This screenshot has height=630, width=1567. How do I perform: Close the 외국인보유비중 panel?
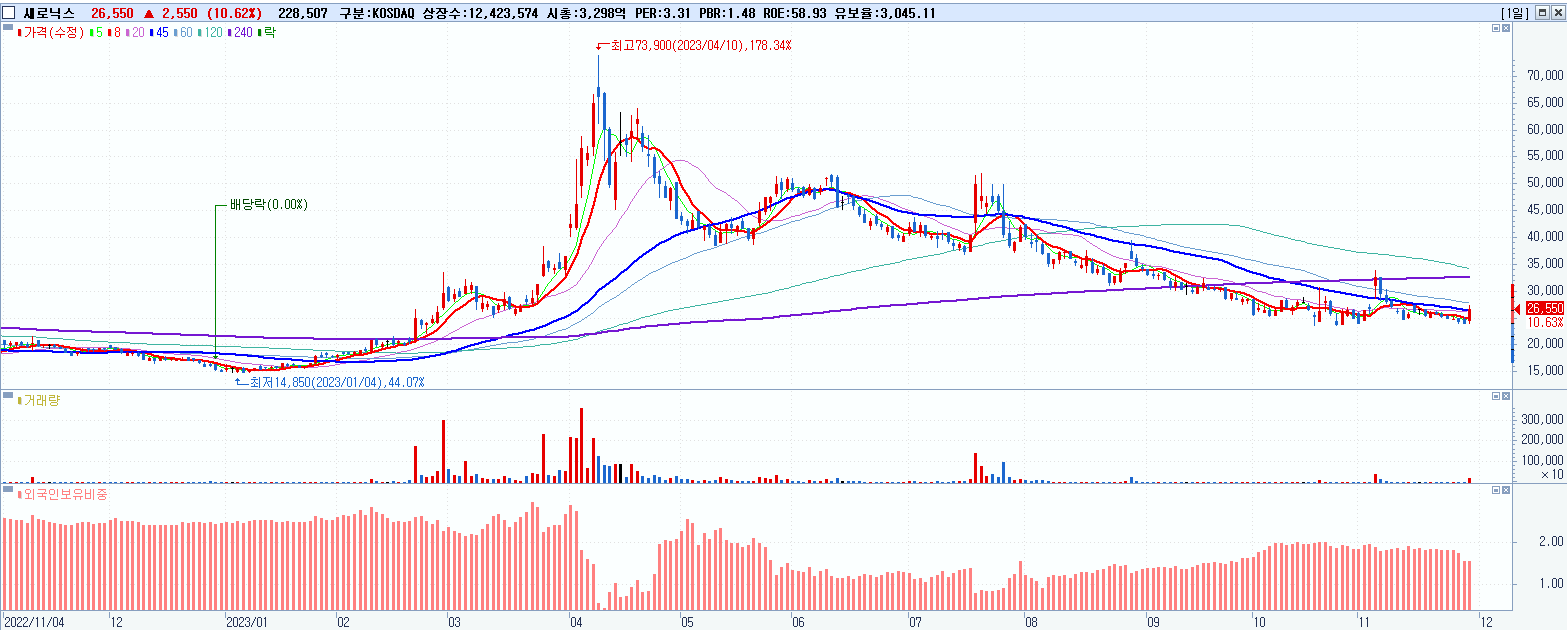click(1506, 490)
